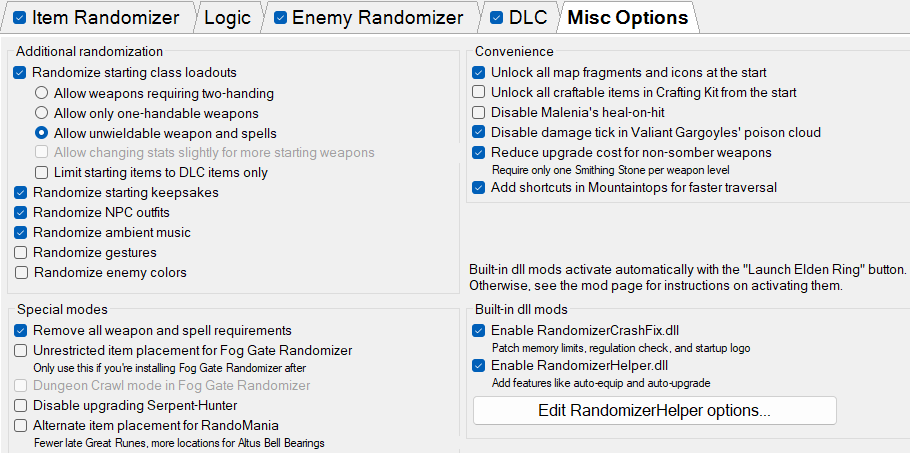Enable Limit starting items to DLC only
Viewport: 910px width, 453px height.
(42, 173)
